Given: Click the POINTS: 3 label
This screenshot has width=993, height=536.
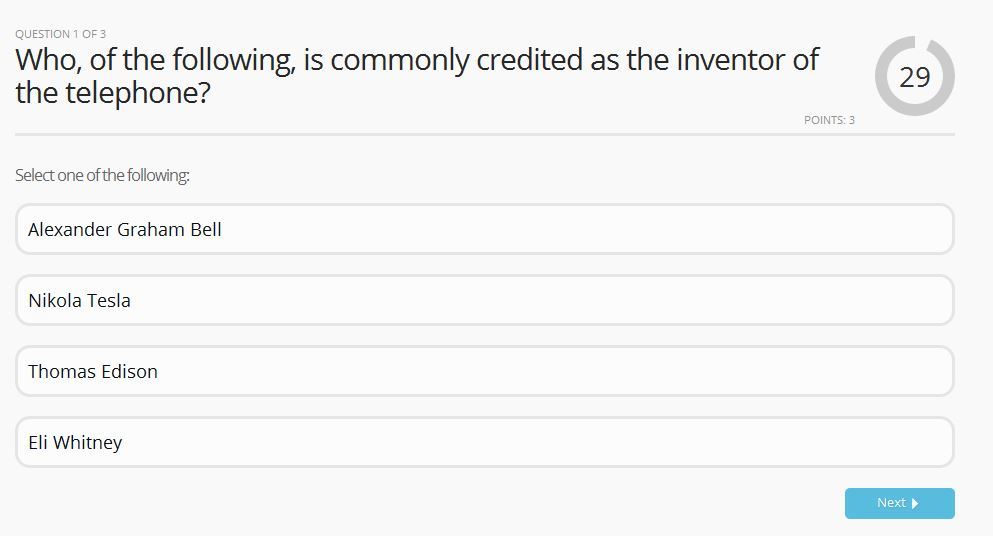Looking at the screenshot, I should click(829, 120).
